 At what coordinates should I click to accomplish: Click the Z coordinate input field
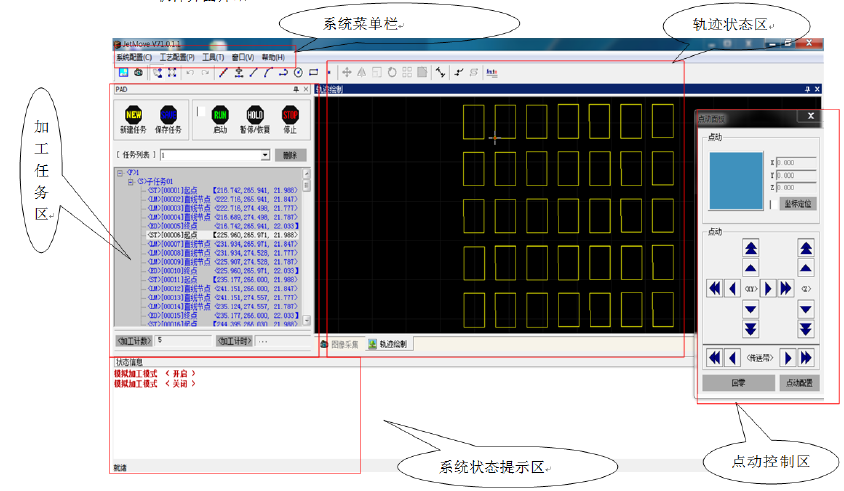coord(796,187)
